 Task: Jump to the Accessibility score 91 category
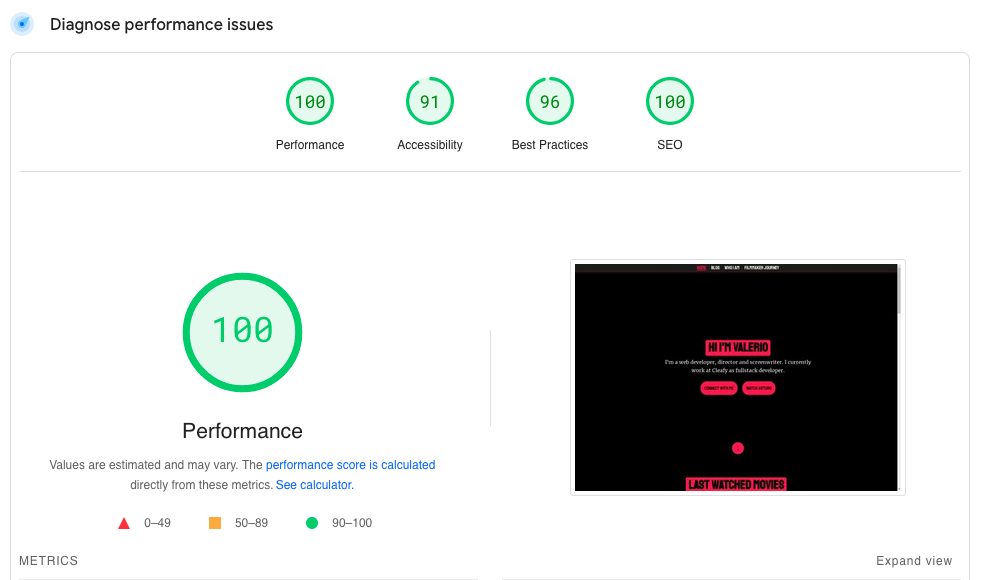[430, 102]
